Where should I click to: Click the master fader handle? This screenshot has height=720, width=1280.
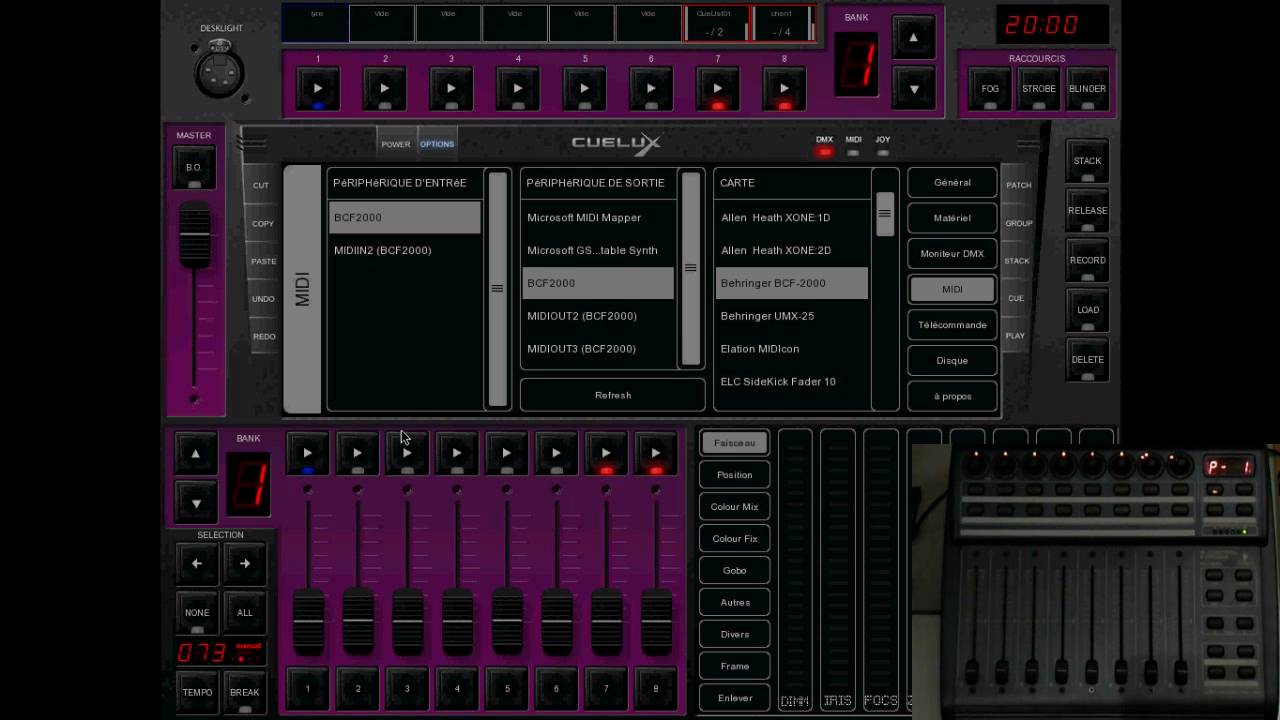pos(194,235)
